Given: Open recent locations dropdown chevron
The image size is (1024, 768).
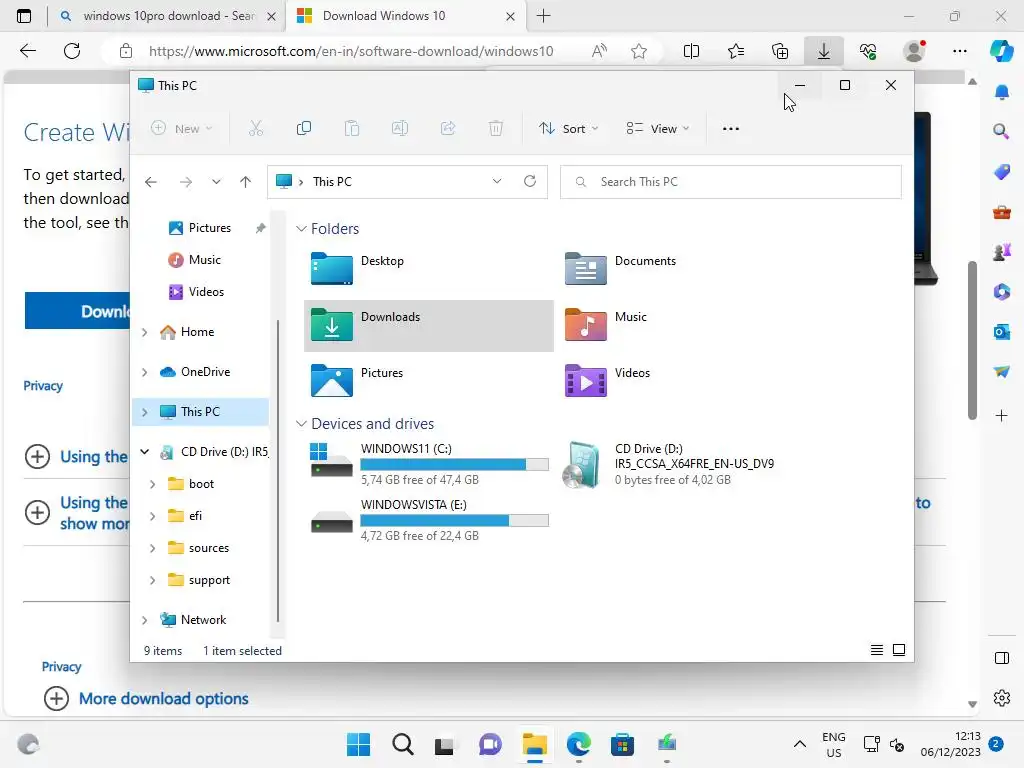Looking at the screenshot, I should click(x=216, y=182).
